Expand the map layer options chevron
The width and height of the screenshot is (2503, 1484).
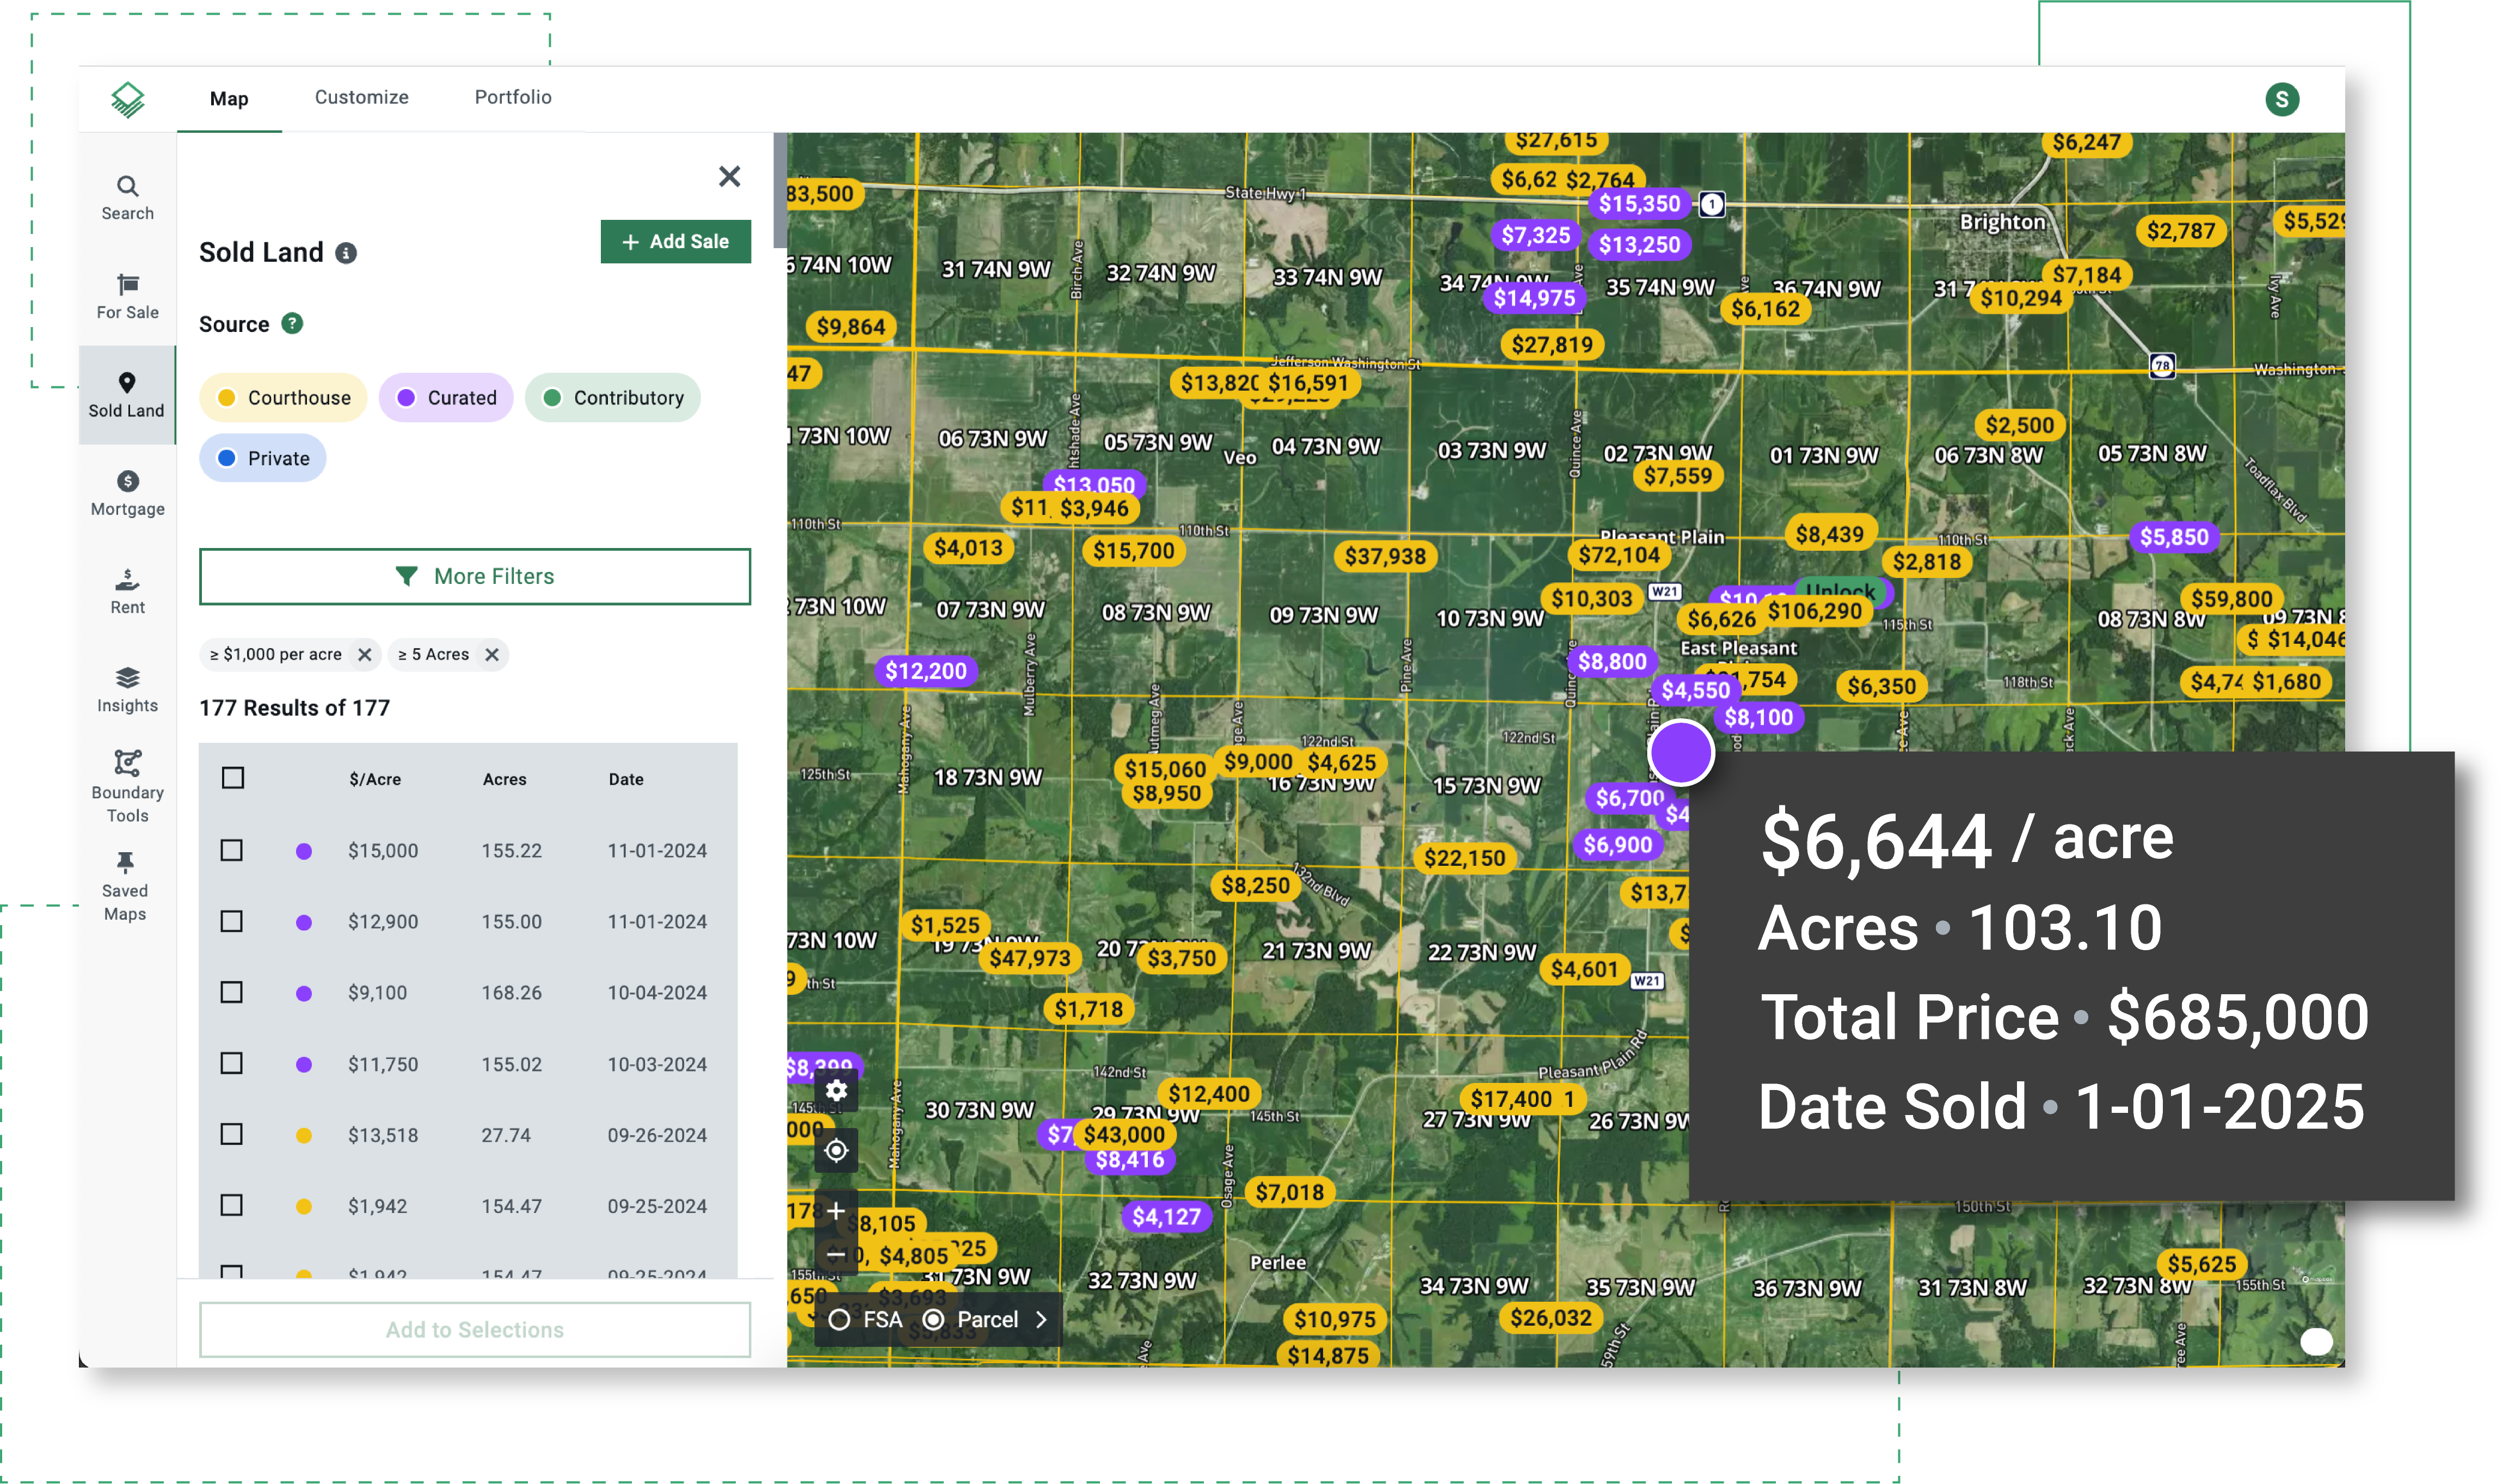(1042, 1320)
